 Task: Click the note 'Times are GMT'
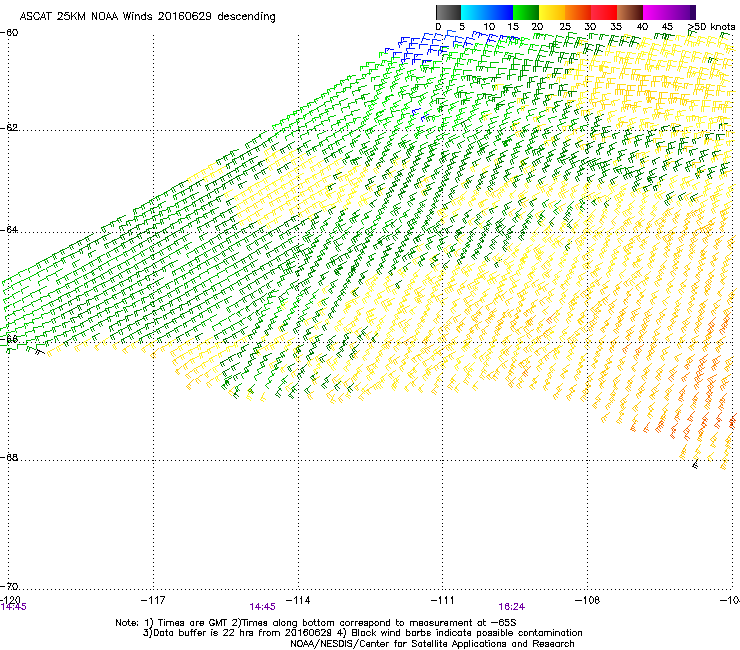pos(191,623)
